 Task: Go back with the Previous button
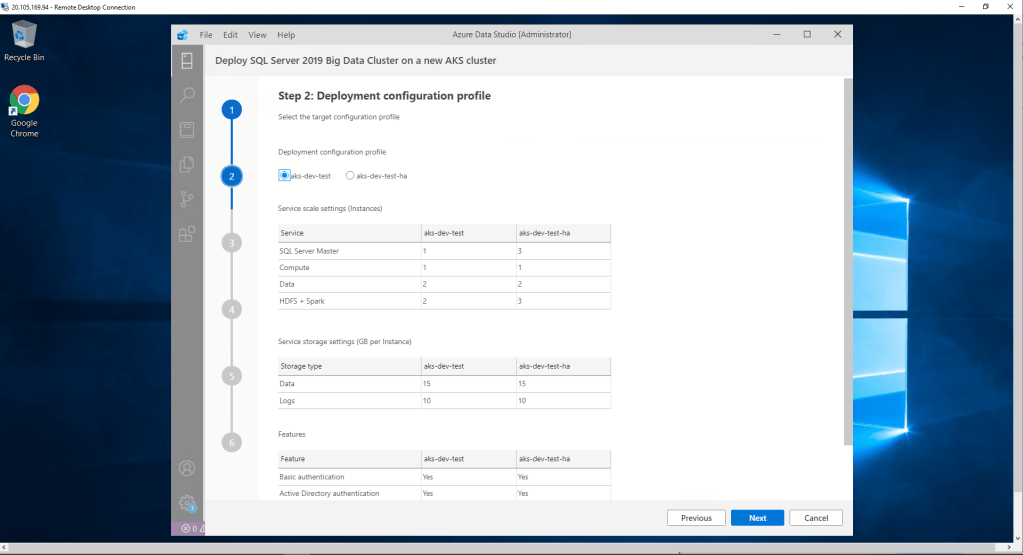(696, 518)
